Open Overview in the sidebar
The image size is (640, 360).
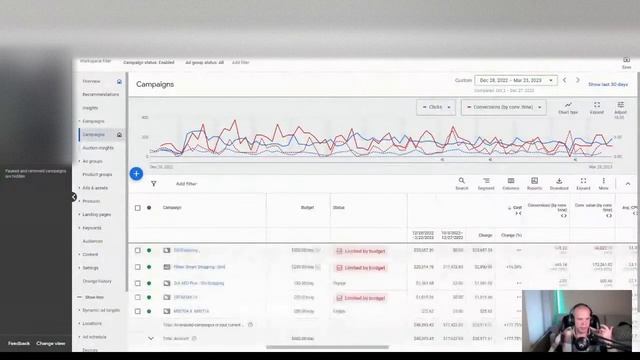pos(91,82)
